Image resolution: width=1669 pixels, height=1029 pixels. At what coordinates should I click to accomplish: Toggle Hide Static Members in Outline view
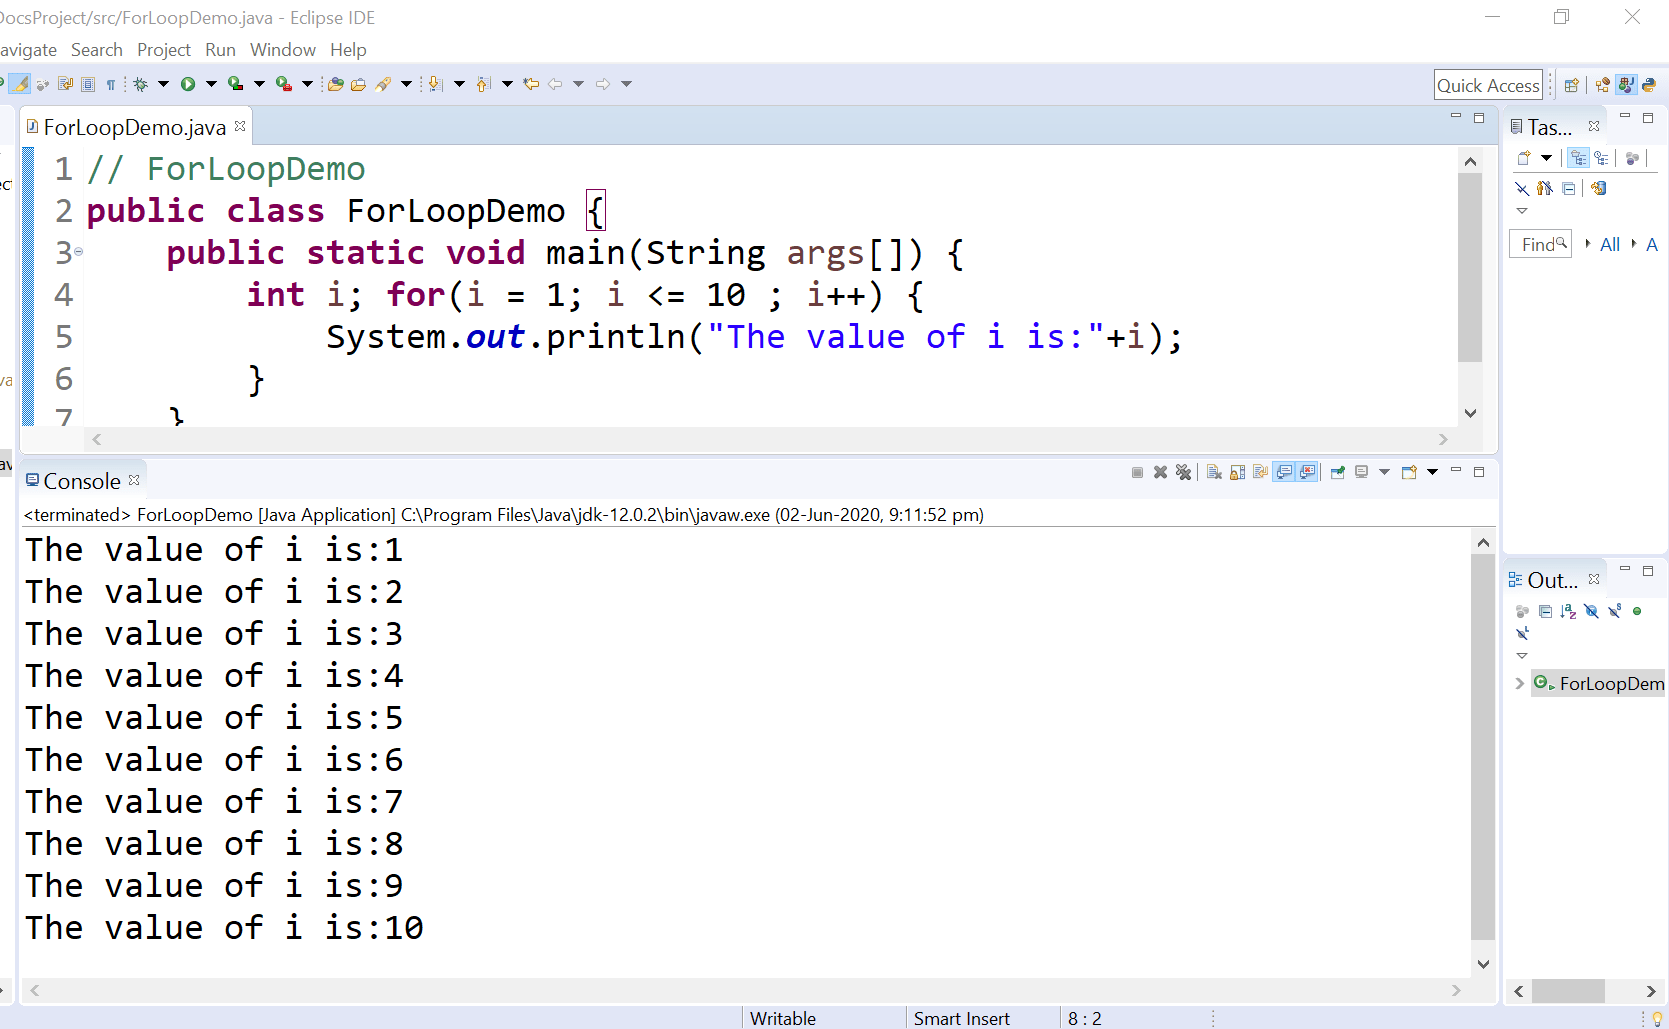click(x=1614, y=611)
